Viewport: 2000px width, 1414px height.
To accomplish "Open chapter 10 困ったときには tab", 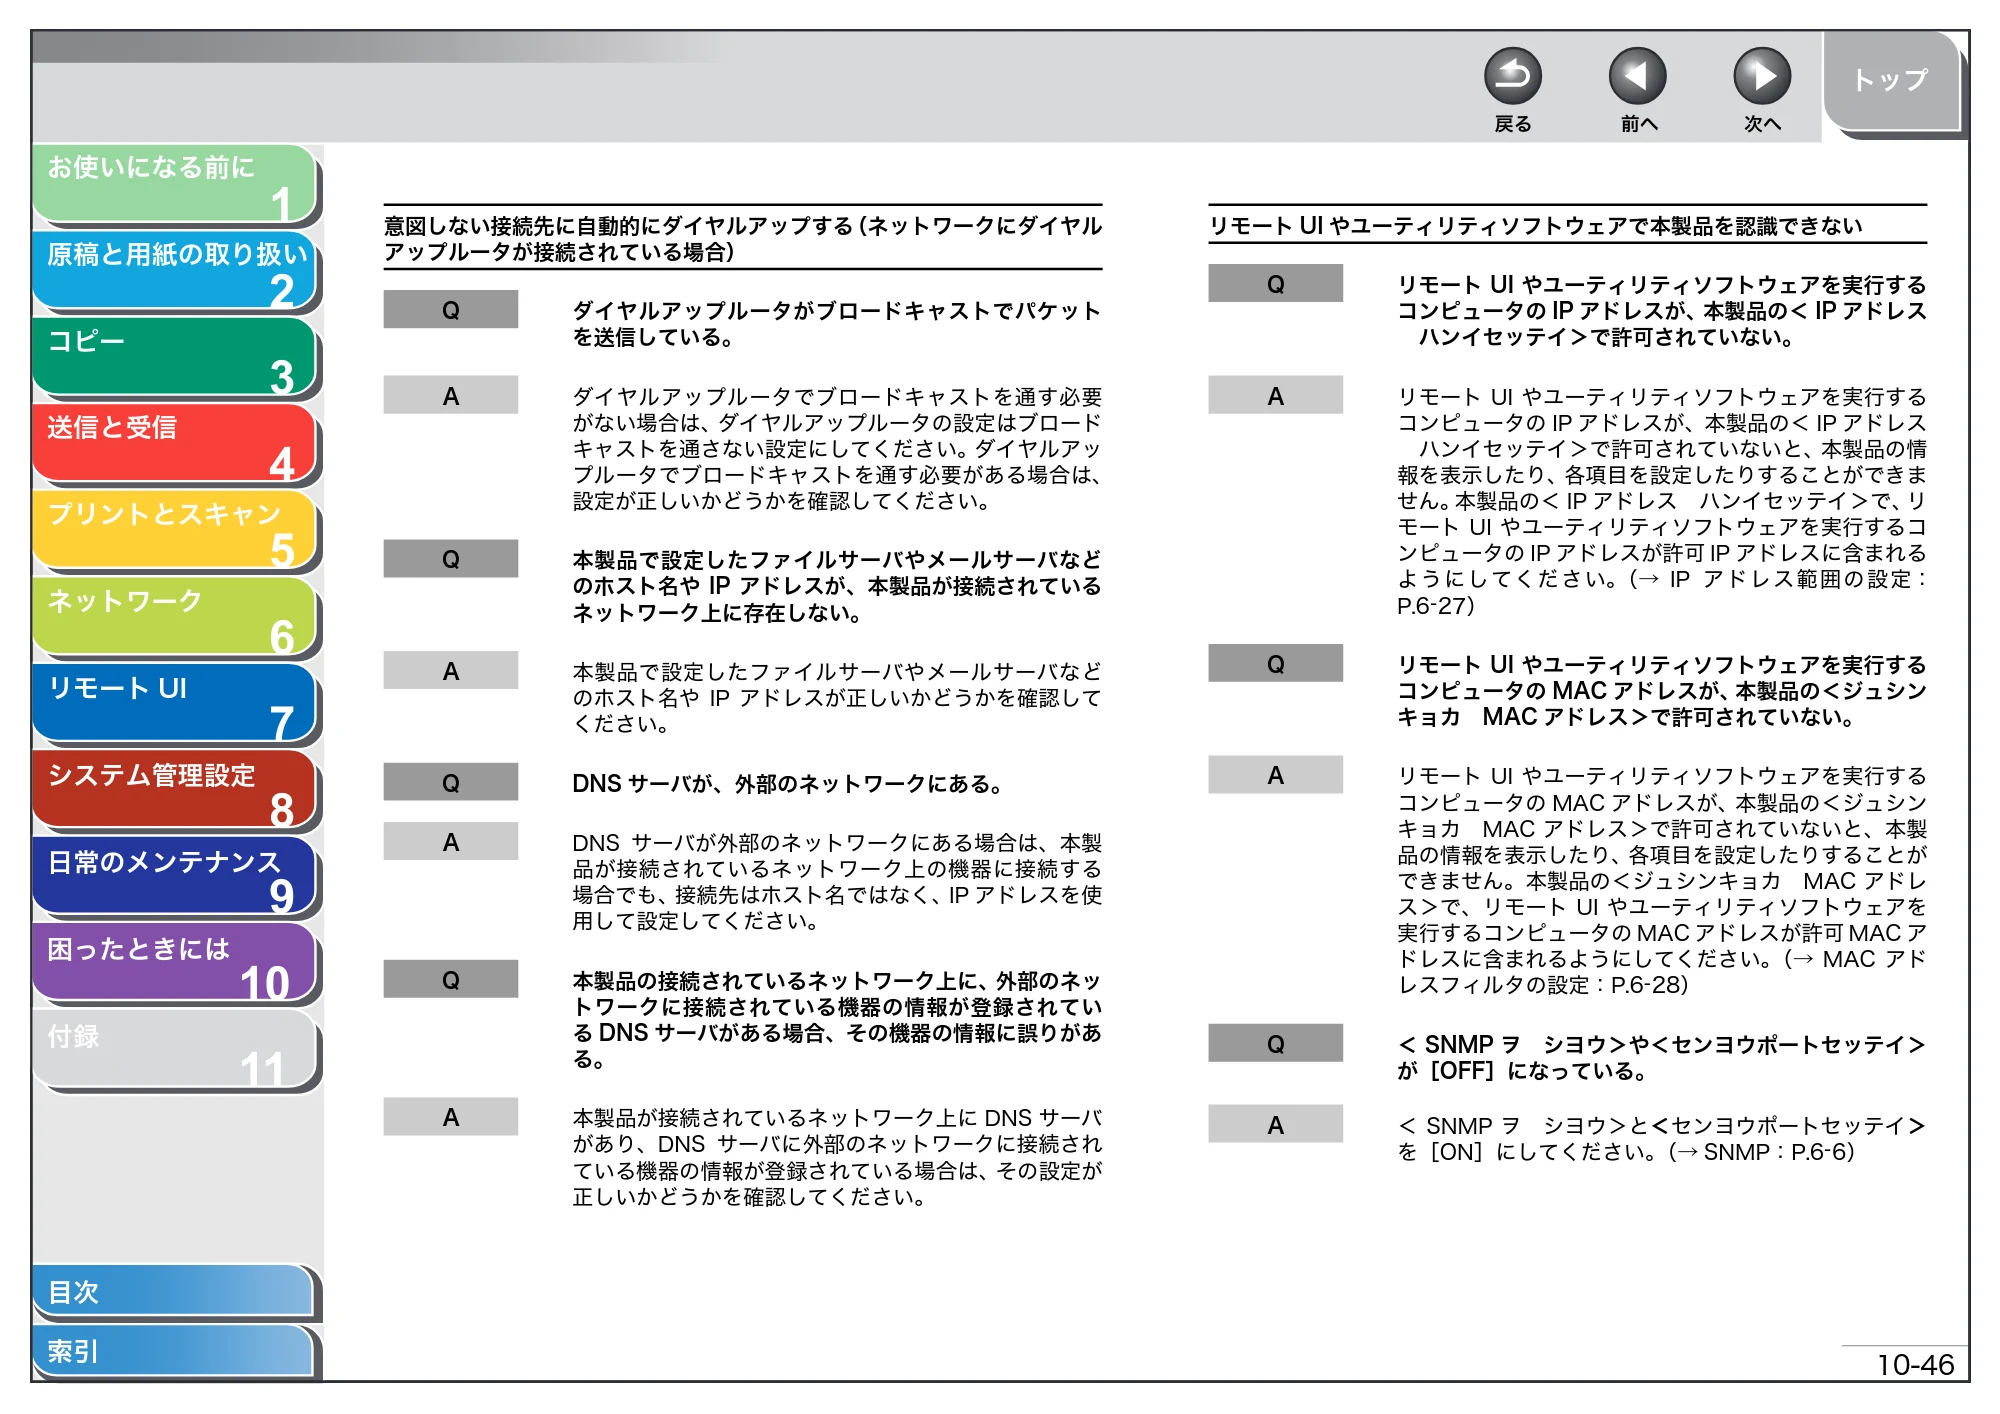I will 174,963.
